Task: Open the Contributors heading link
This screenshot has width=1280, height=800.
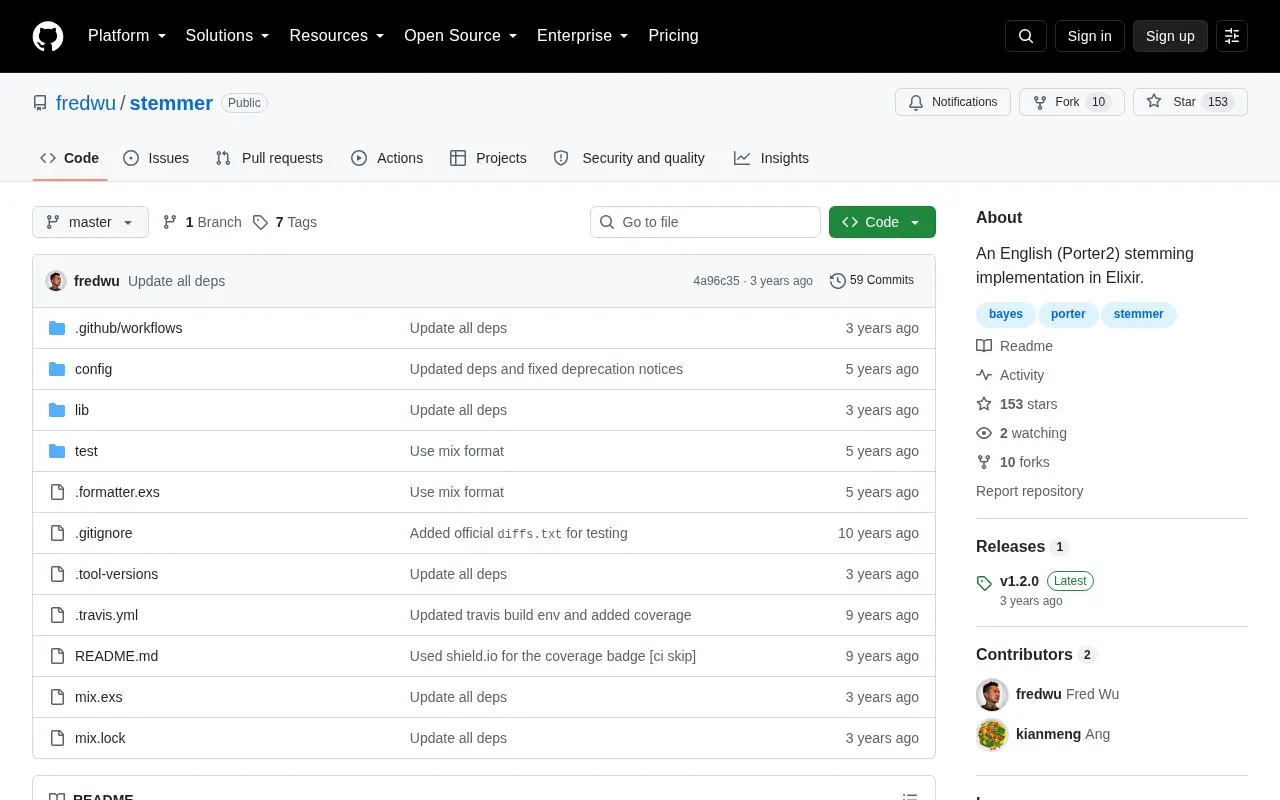Action: (x=1036, y=655)
